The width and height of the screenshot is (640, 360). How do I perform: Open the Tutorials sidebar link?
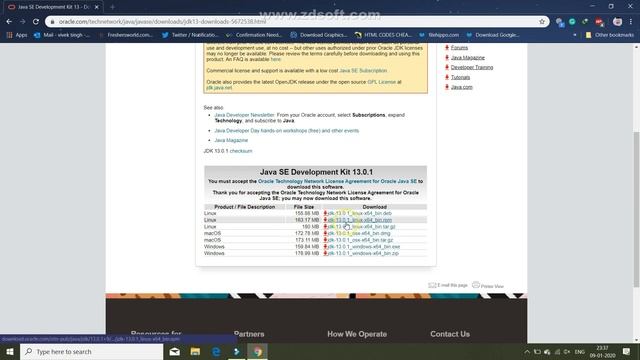(x=460, y=77)
